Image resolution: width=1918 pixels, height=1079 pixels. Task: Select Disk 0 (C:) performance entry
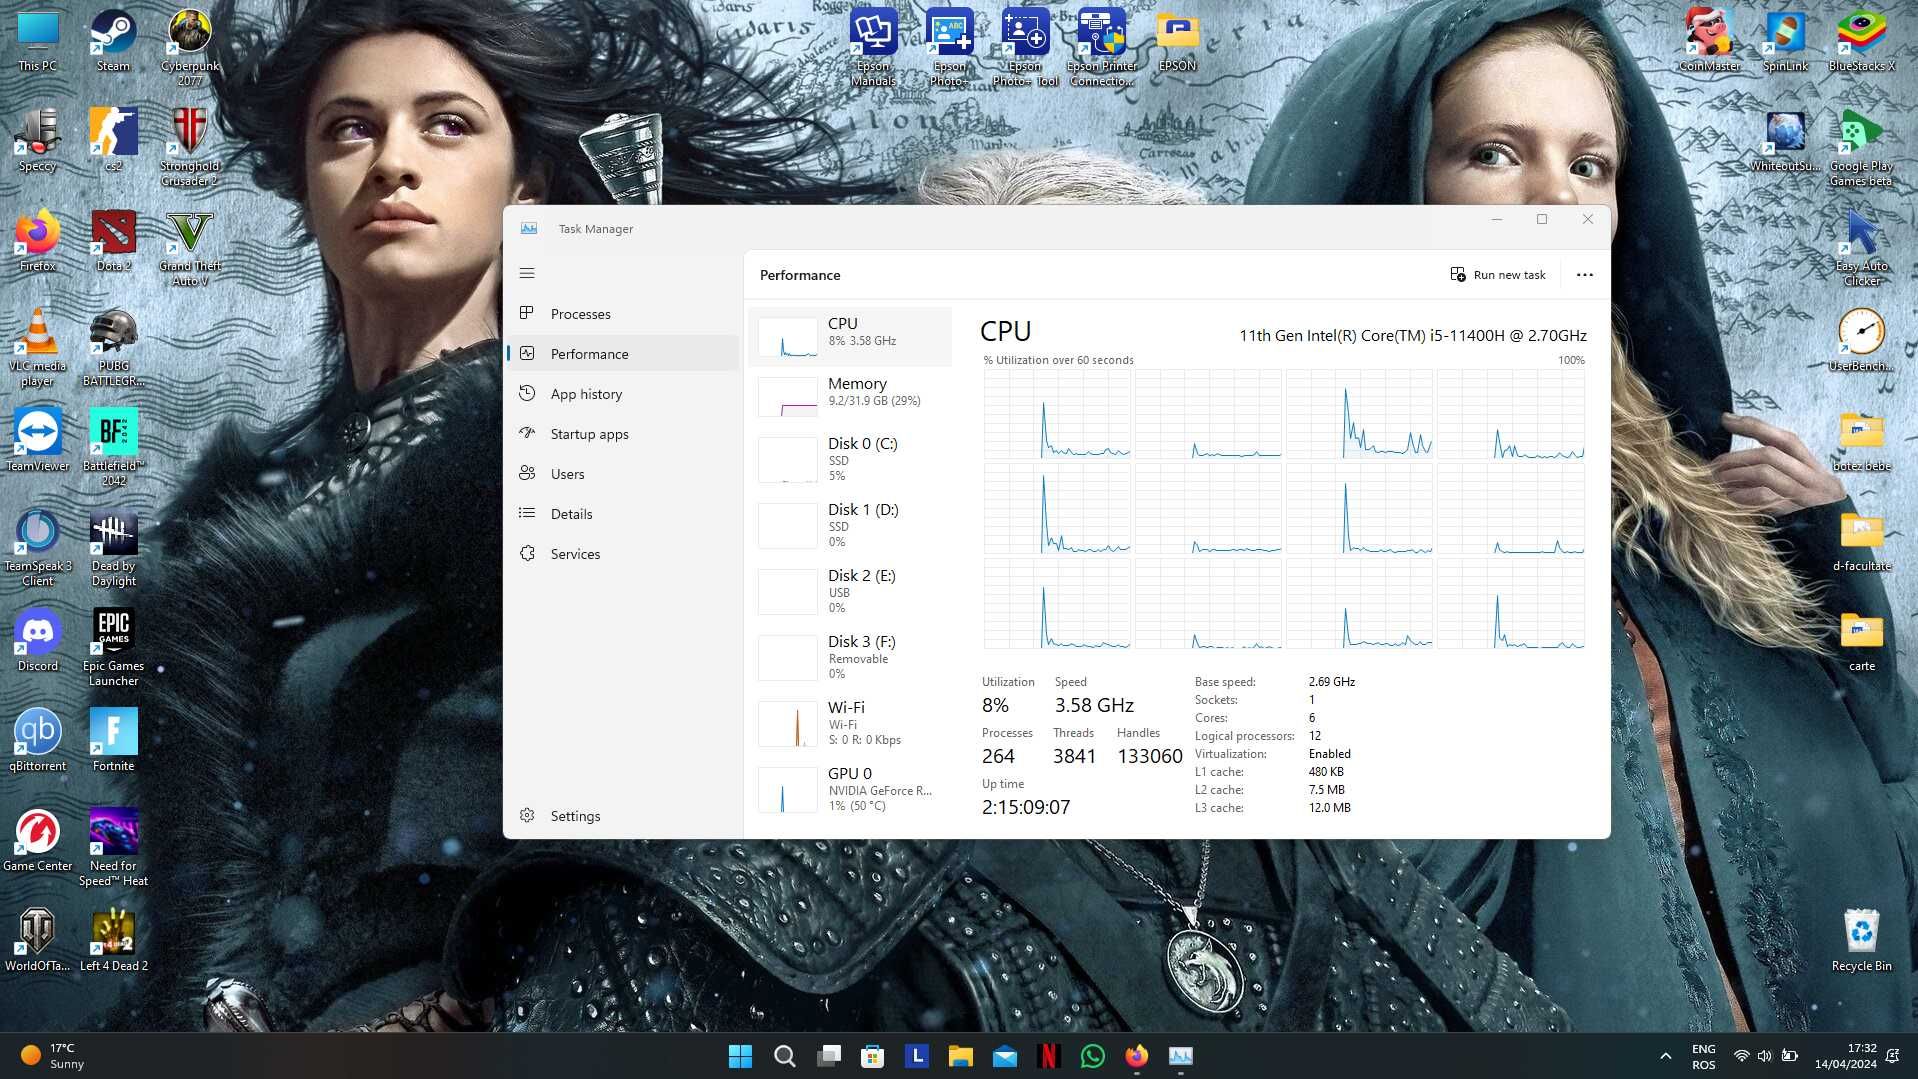point(850,459)
